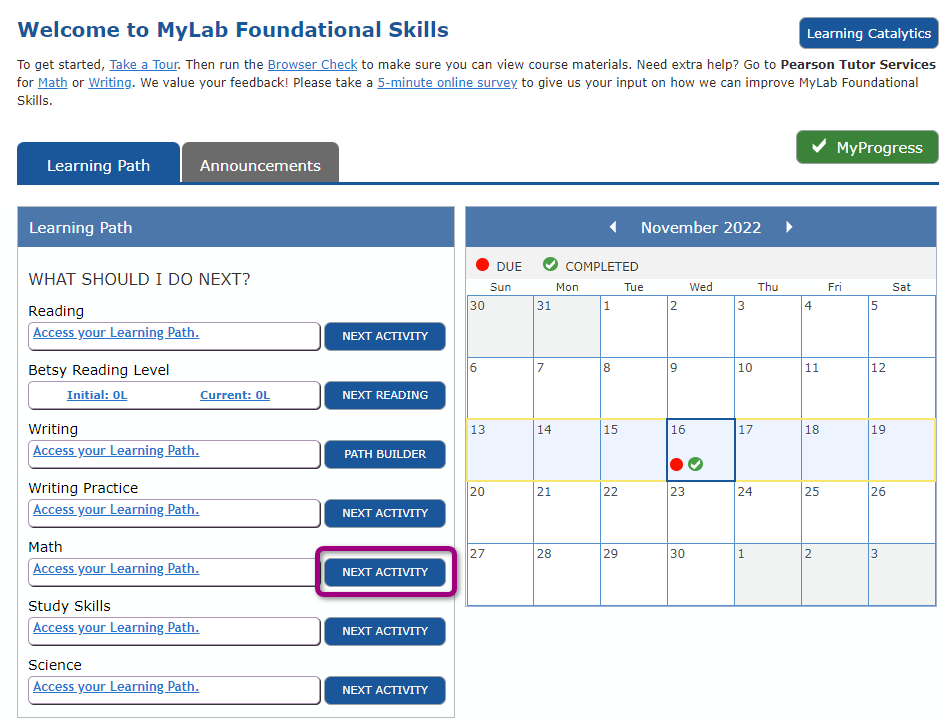Click the Betsy Reading Level label
This screenshot has height=724, width=951.
click(x=99, y=370)
